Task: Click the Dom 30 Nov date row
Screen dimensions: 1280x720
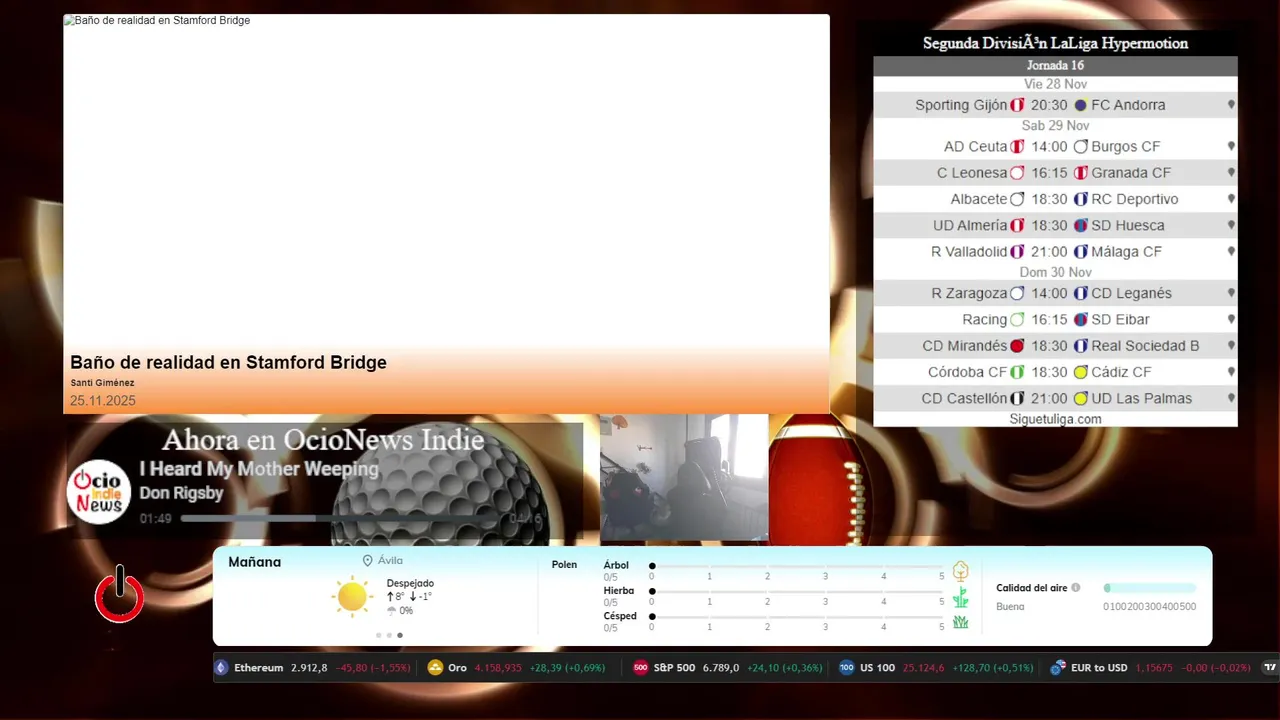Action: coord(1055,272)
